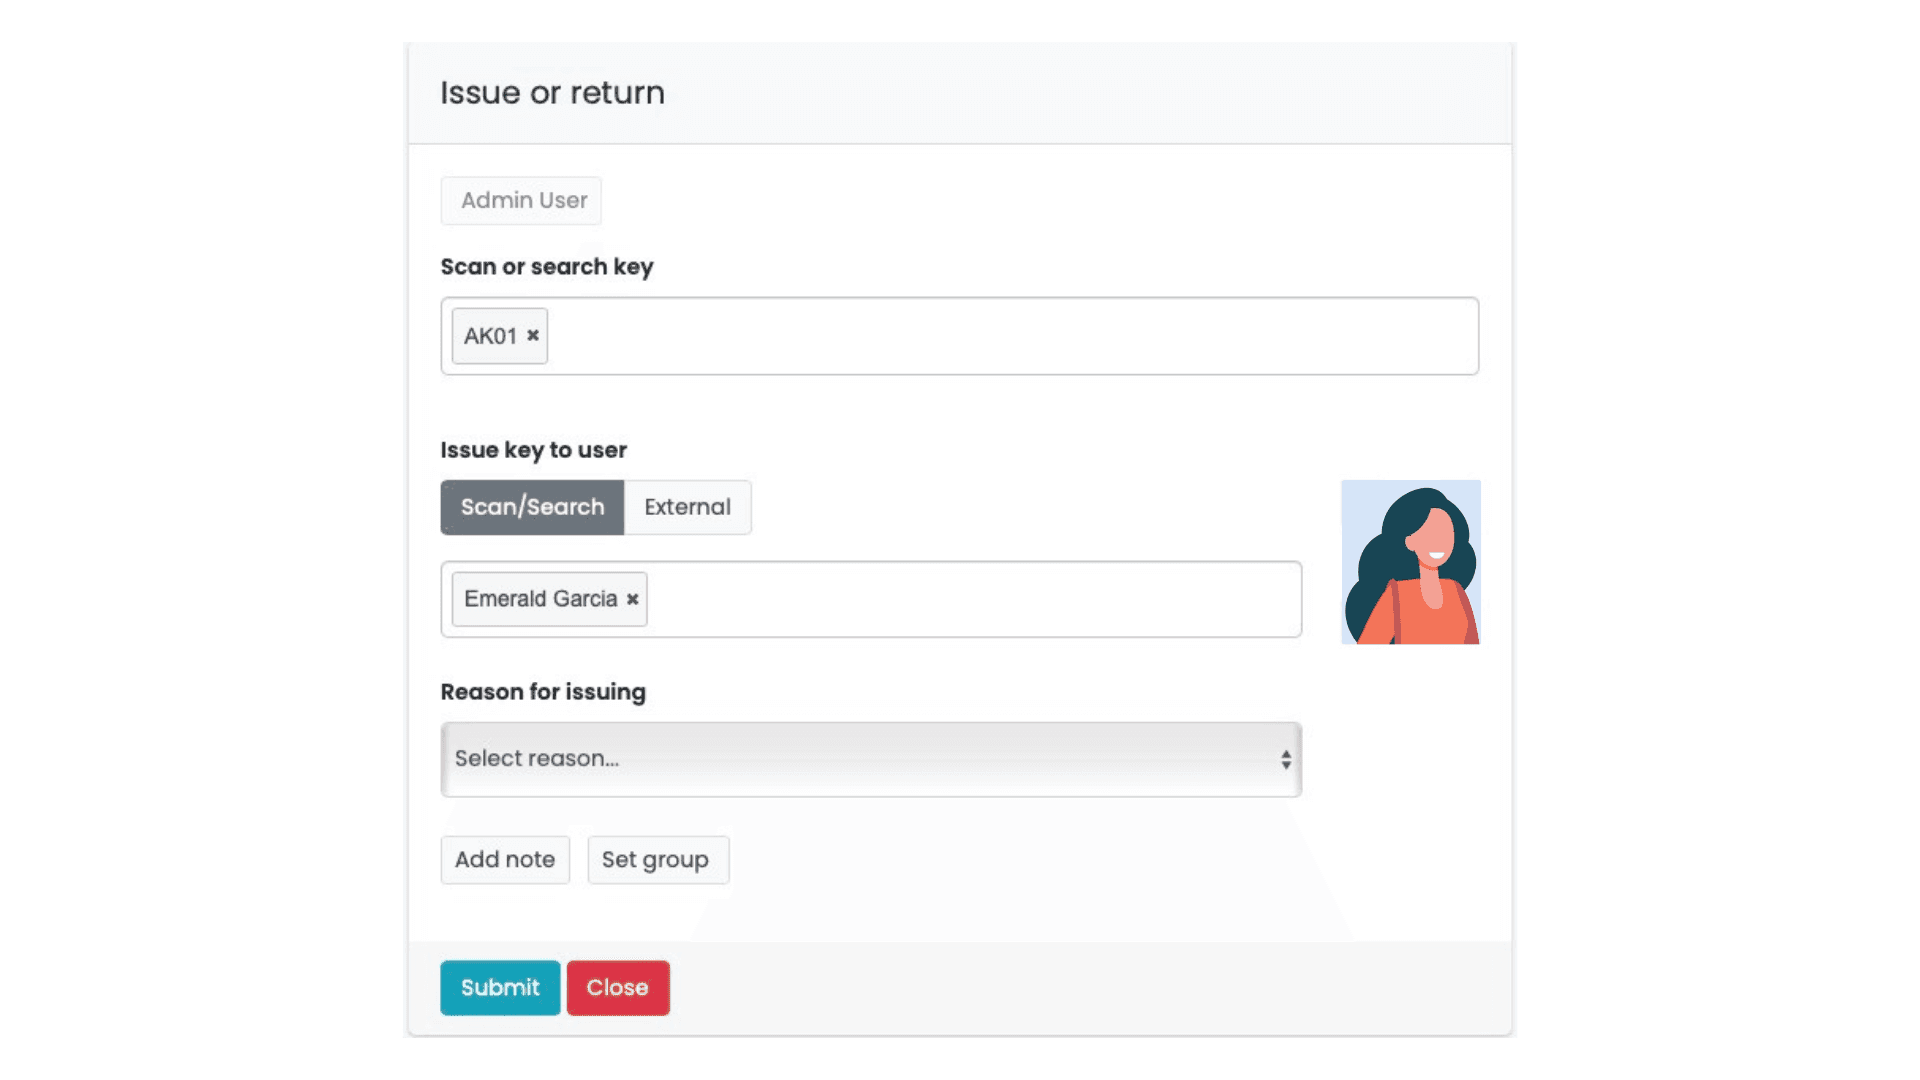
Task: Remove Emerald Garcia from user field
Action: pyautogui.click(x=632, y=600)
